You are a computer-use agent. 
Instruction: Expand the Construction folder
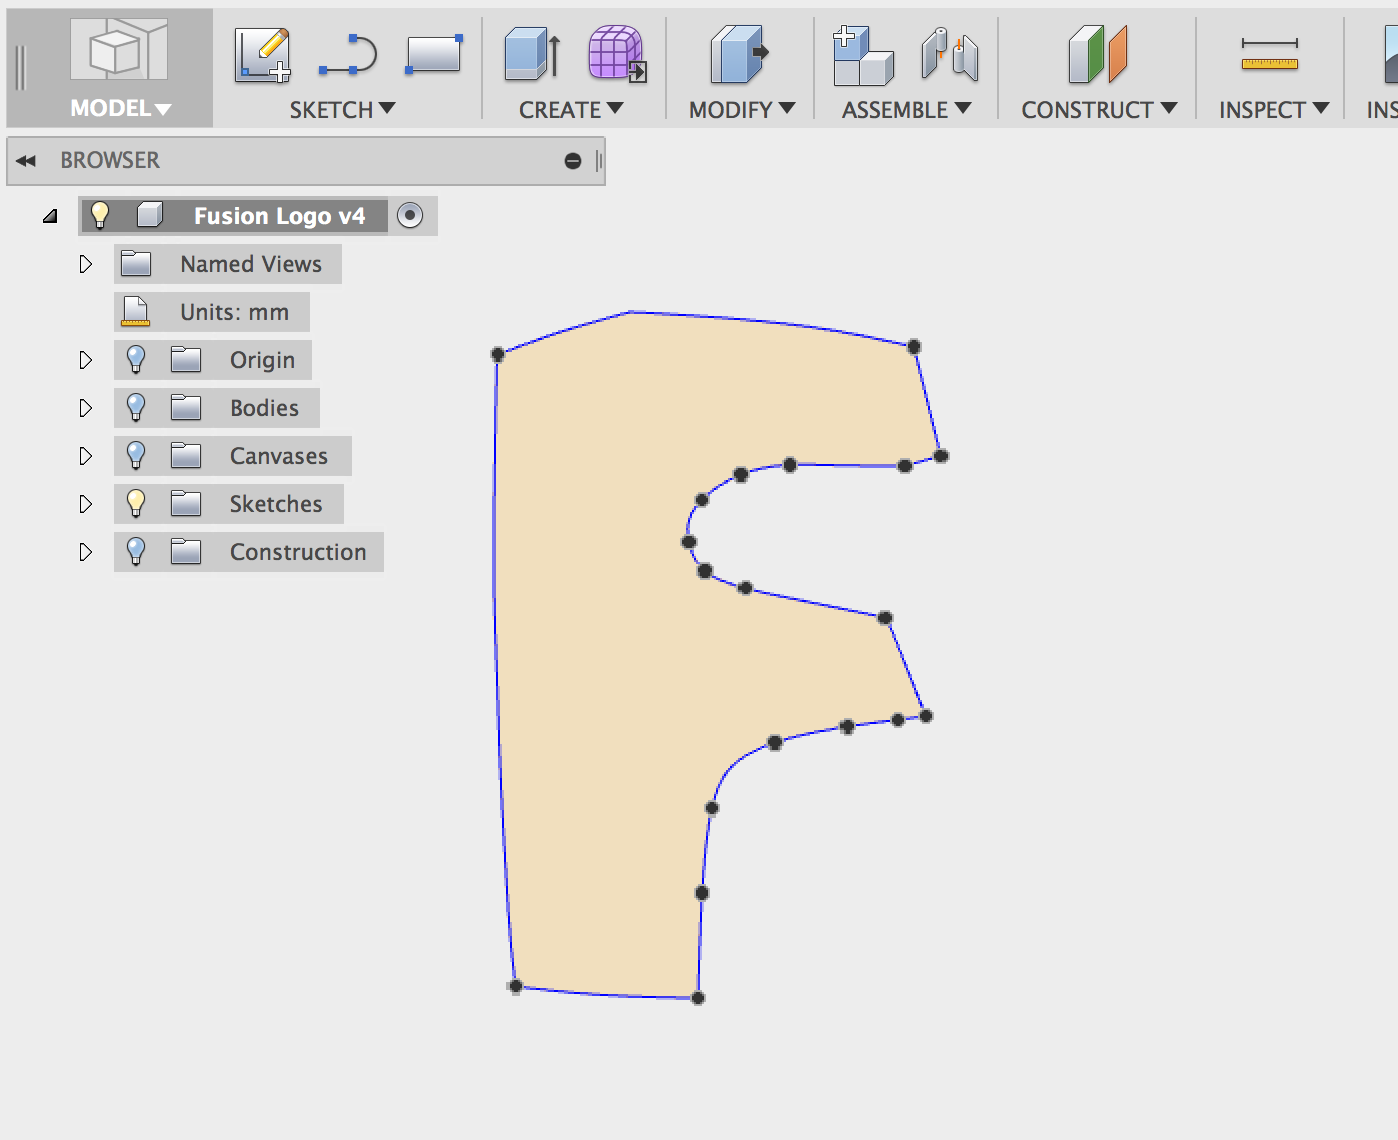click(85, 552)
